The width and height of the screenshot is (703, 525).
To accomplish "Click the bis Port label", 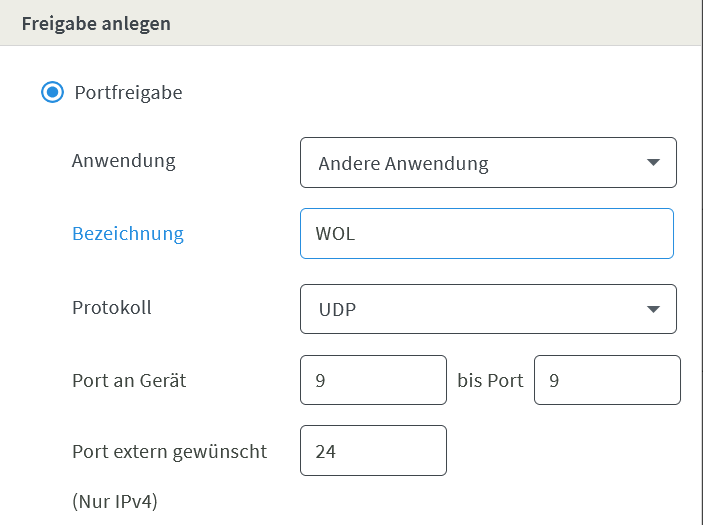I will [x=490, y=380].
